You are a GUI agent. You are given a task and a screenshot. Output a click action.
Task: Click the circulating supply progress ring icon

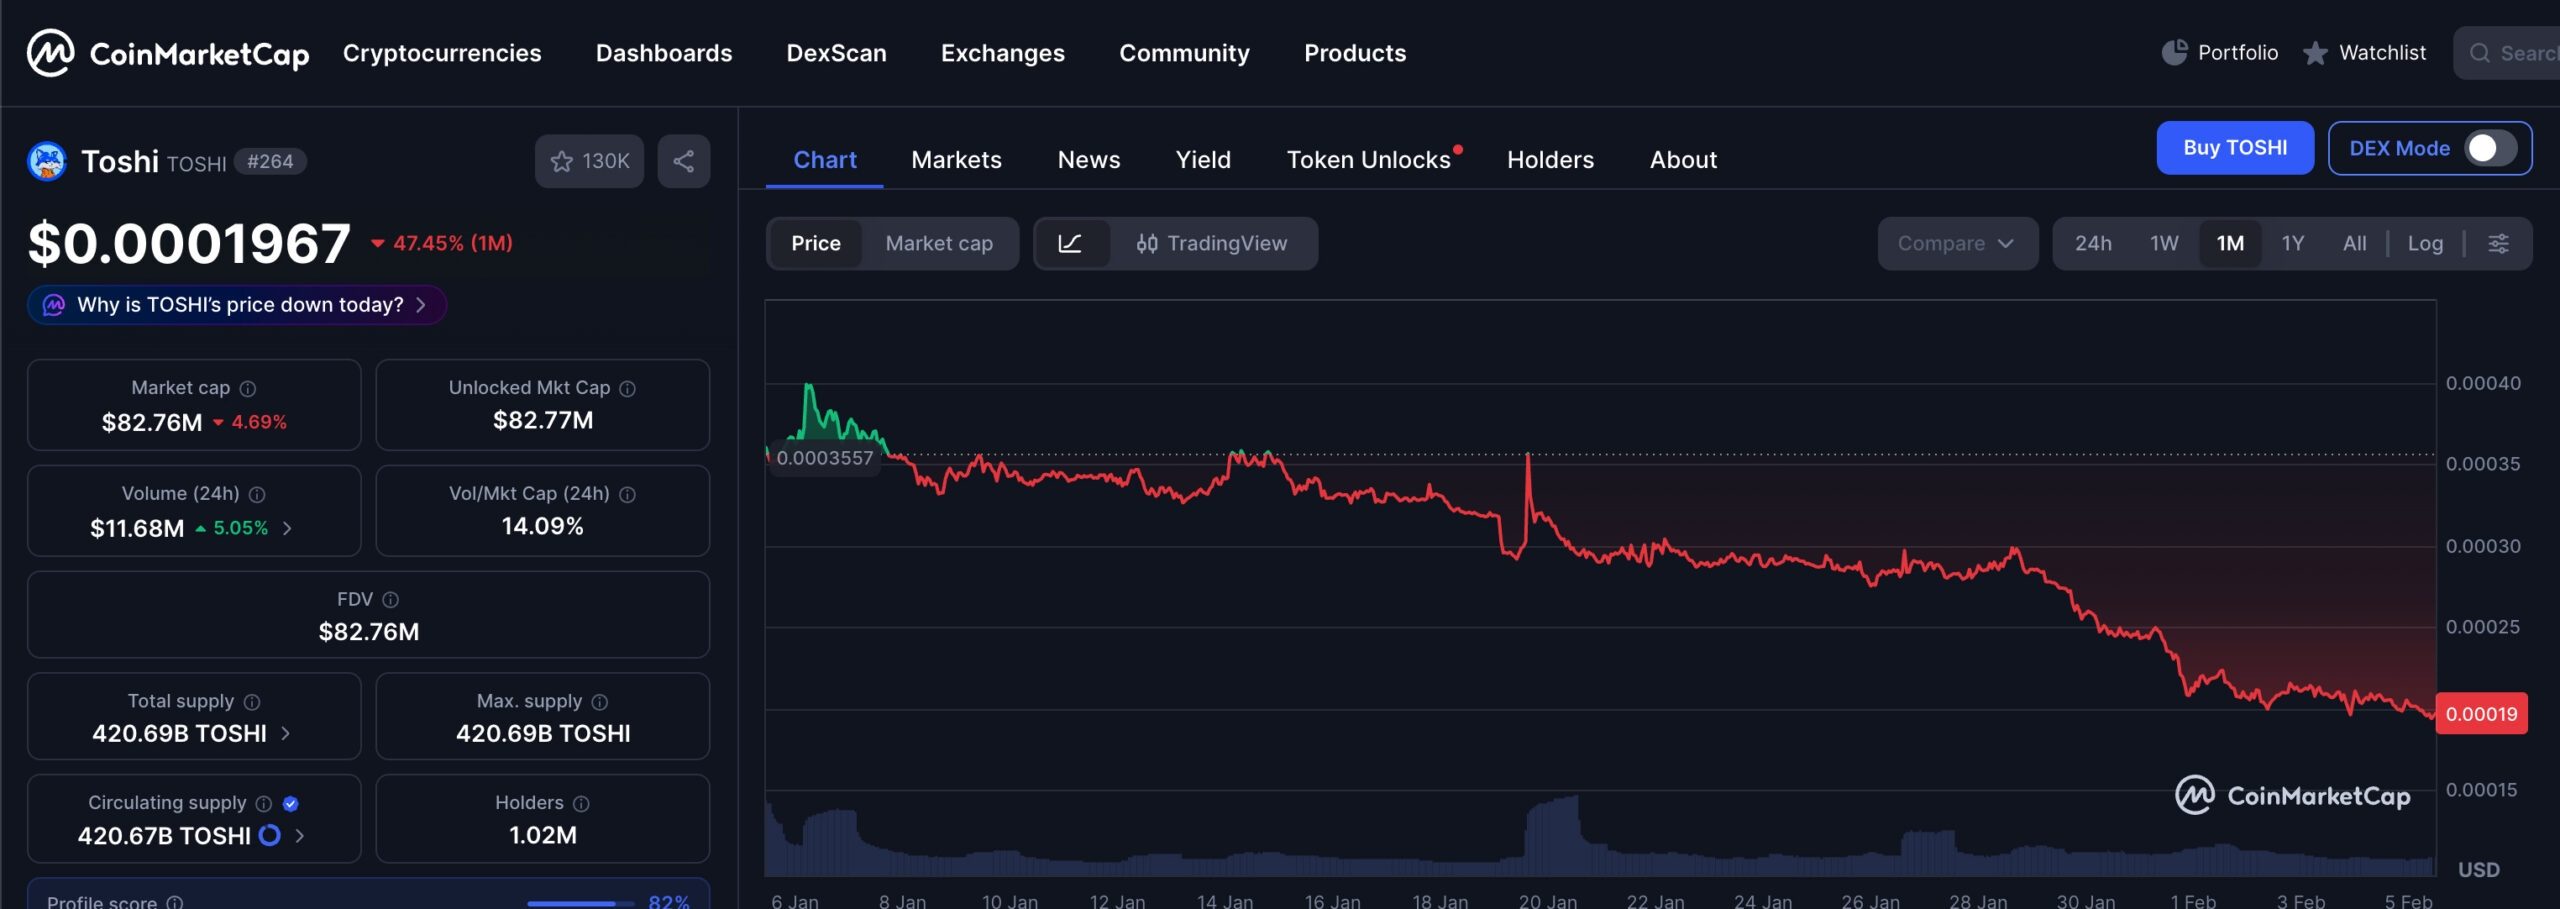point(270,835)
